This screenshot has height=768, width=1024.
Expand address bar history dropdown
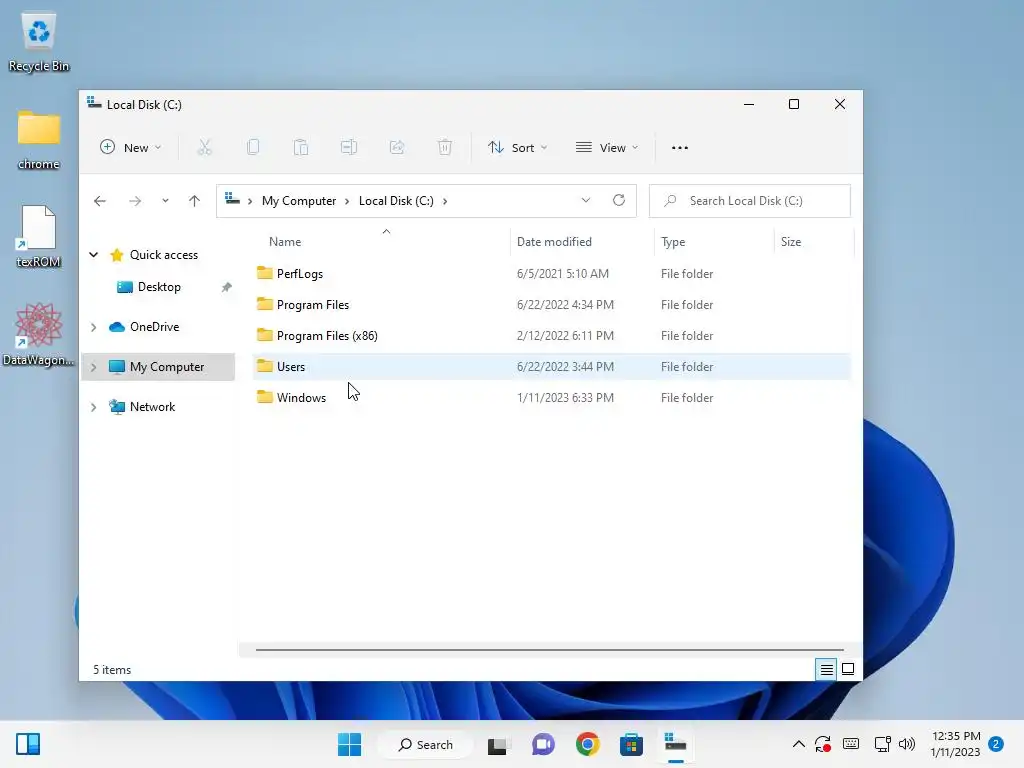click(x=586, y=200)
